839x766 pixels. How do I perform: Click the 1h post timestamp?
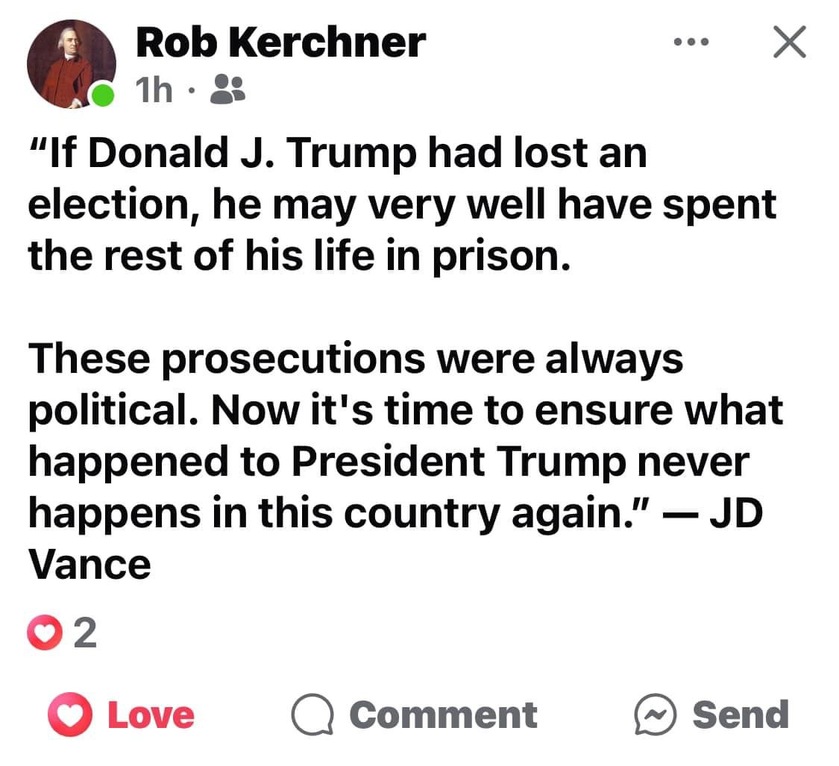pyautogui.click(x=154, y=89)
